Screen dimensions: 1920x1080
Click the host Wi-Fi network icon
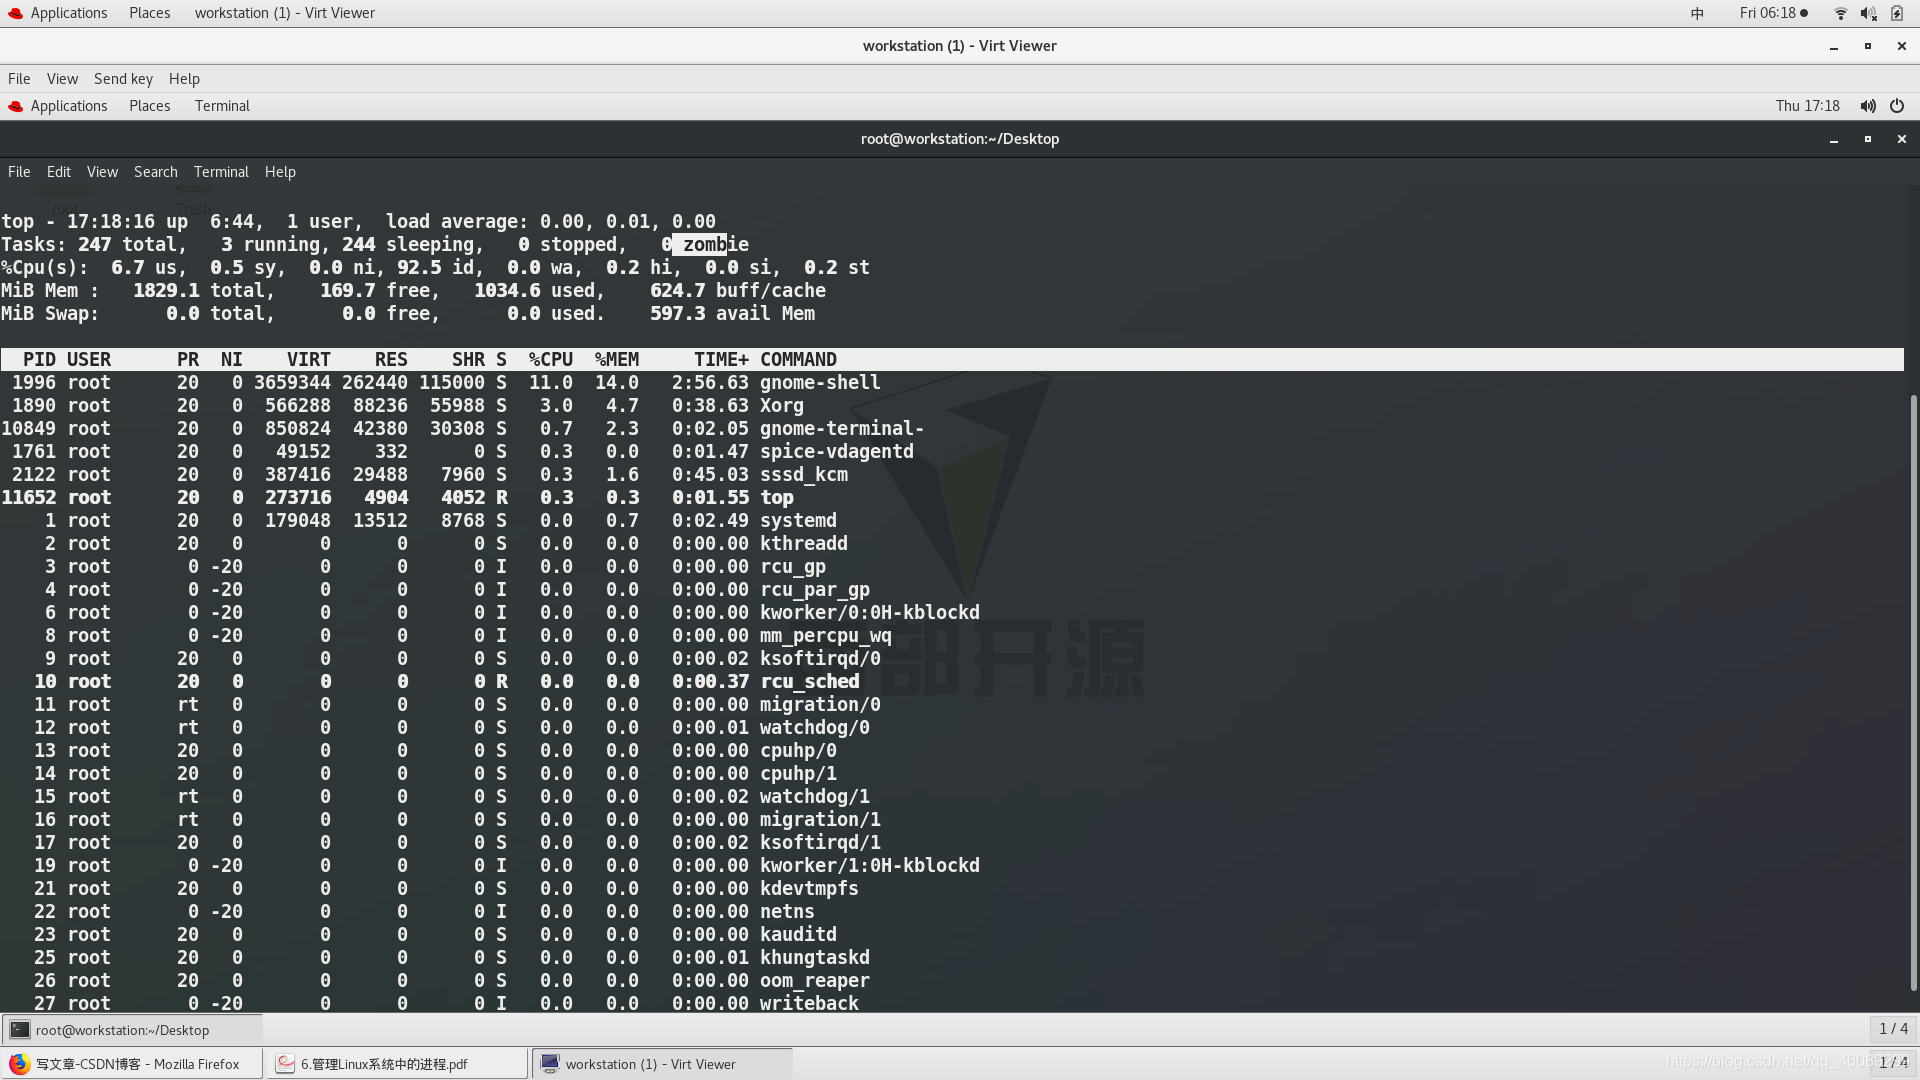pos(1840,13)
